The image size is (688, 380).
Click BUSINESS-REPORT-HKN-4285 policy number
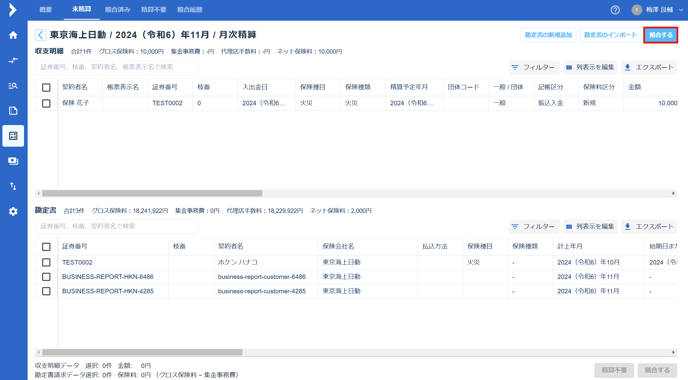tap(108, 291)
